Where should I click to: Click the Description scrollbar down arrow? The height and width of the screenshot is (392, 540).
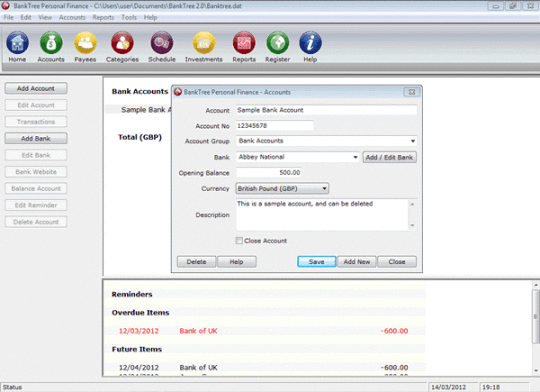(412, 225)
